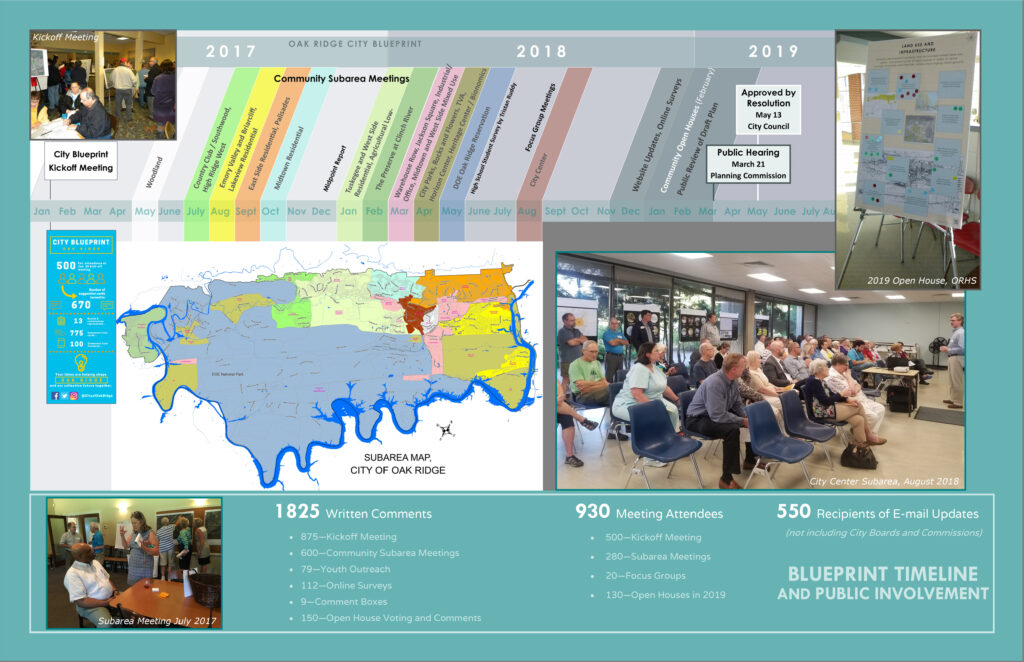Open the Kickoff Meeting photo
1024x662 pixels.
click(x=103, y=85)
